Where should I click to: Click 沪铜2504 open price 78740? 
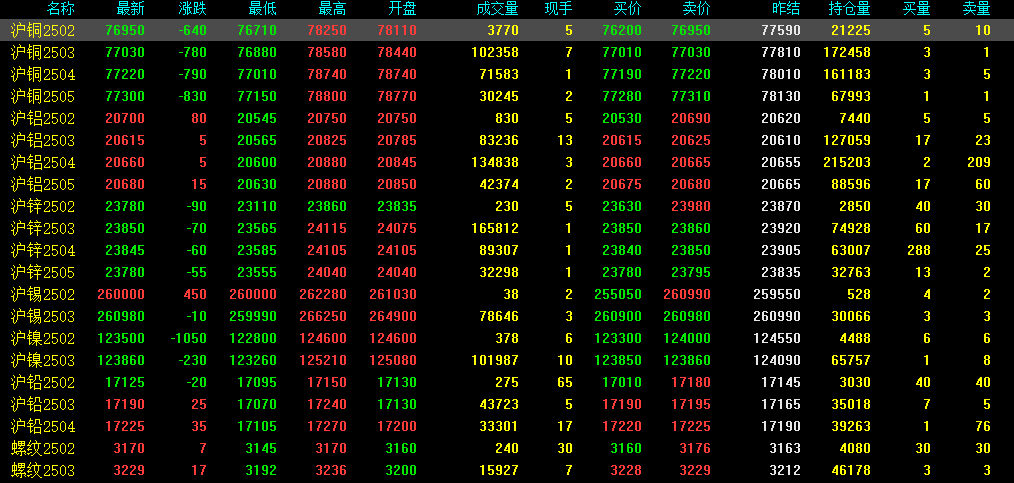point(397,74)
